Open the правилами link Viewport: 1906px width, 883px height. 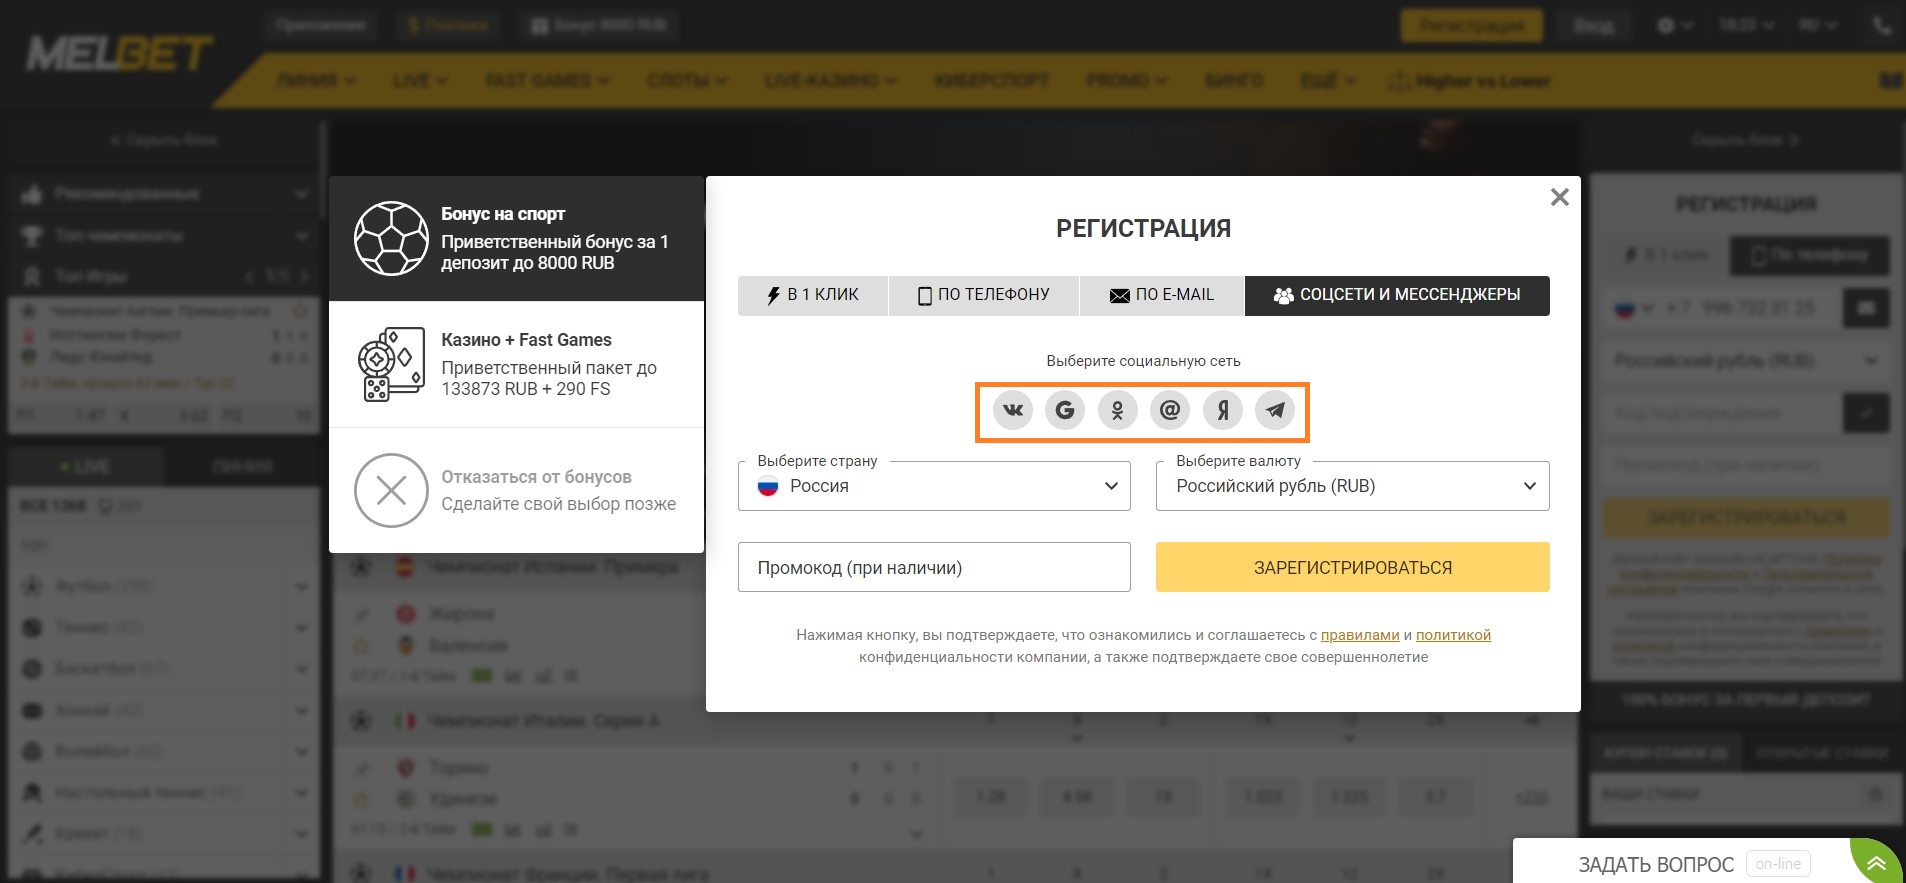point(1360,635)
